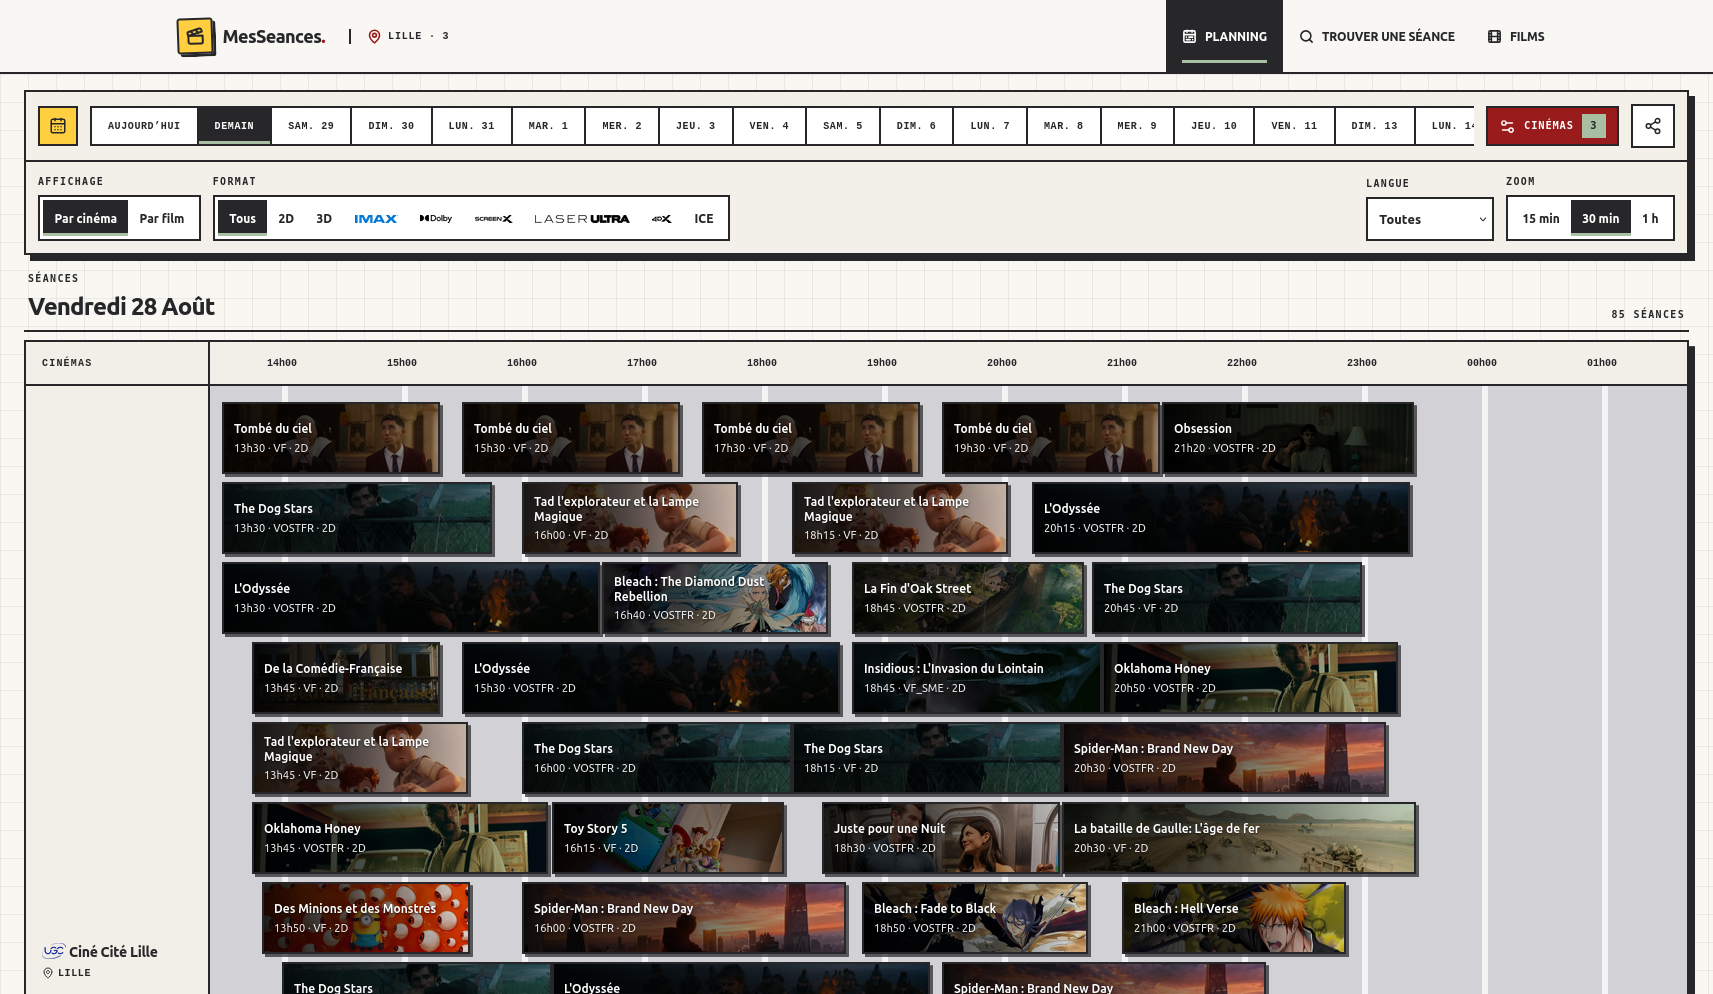Click the Lille location selector in header
Screen dimensions: 1713x994
pos(409,36)
